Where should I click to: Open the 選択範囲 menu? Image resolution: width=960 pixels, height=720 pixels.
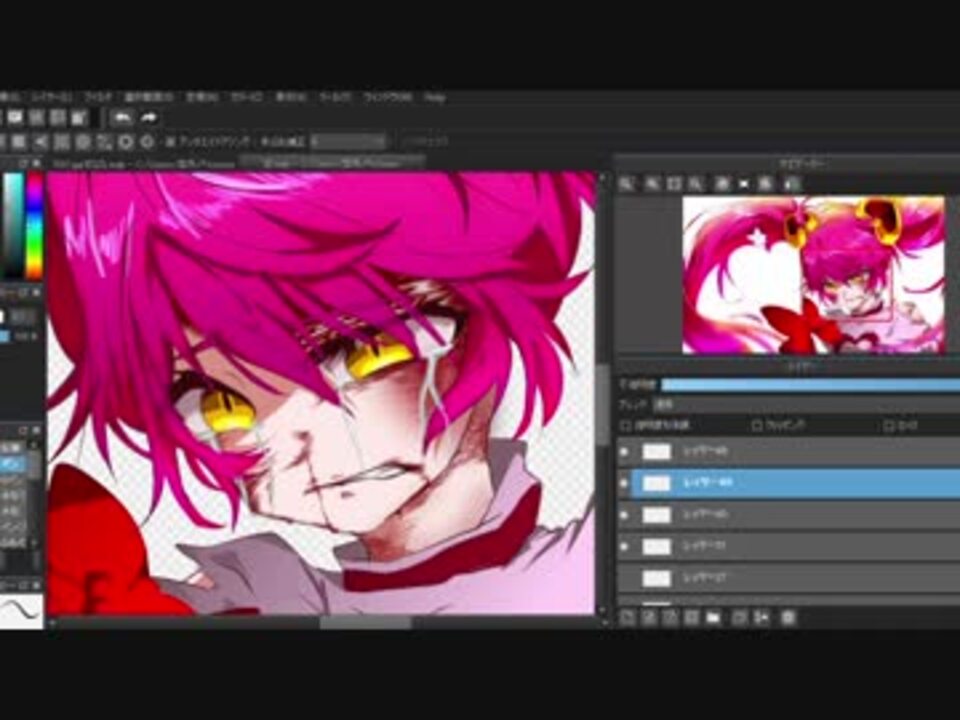point(149,97)
